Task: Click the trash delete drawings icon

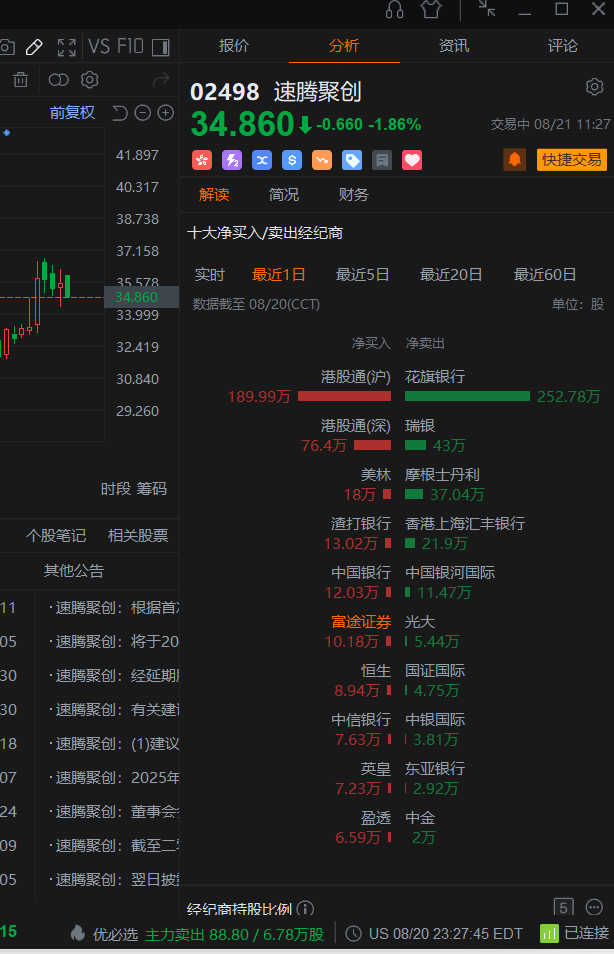Action: click(x=21, y=80)
